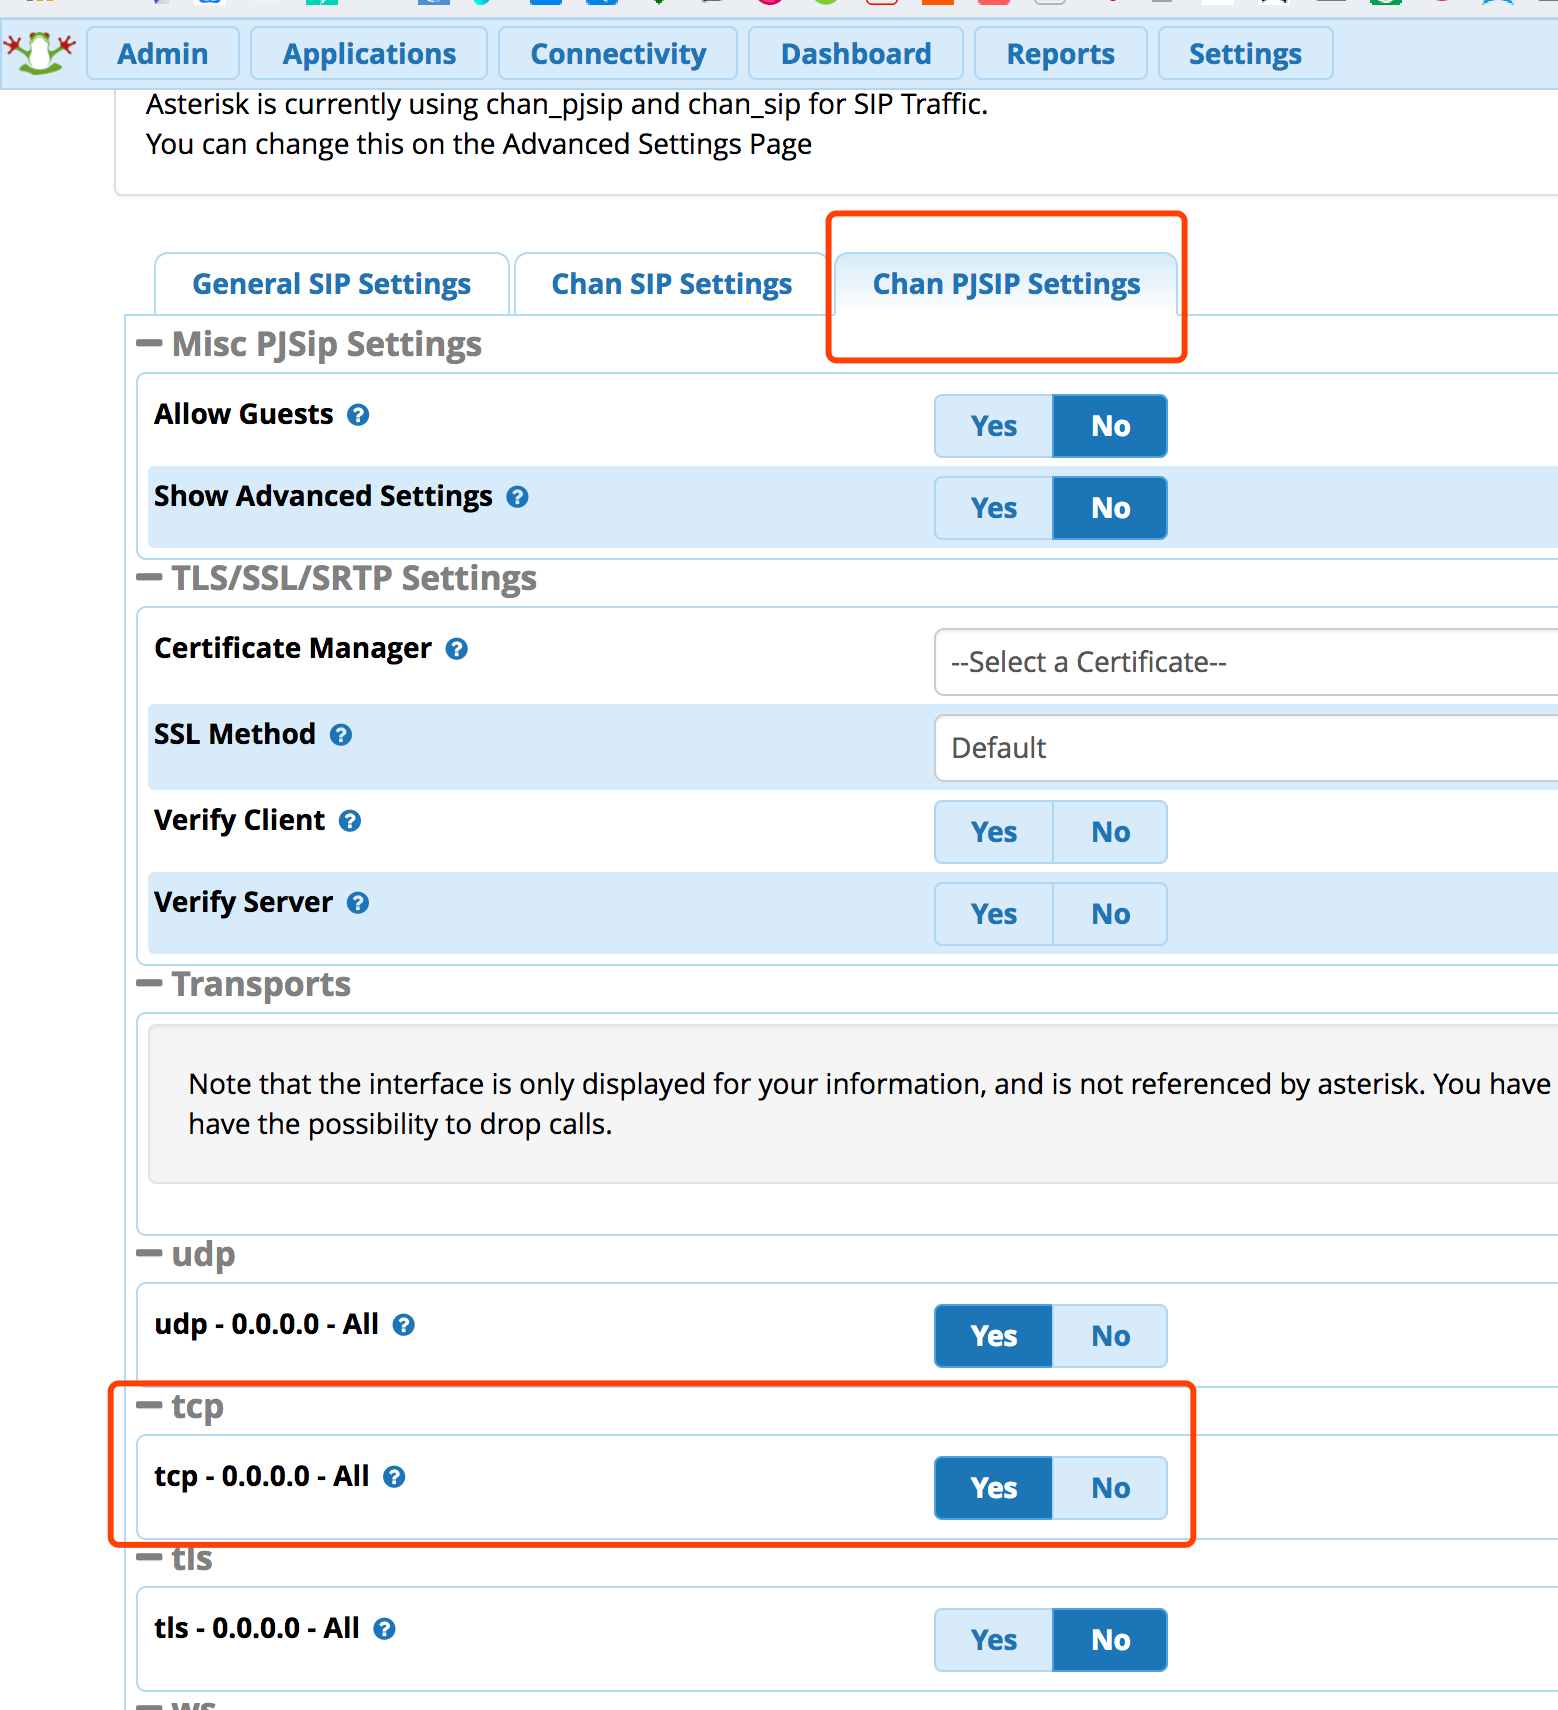Open help for Certificate Manager
The width and height of the screenshot is (1558, 1710).
point(457,649)
